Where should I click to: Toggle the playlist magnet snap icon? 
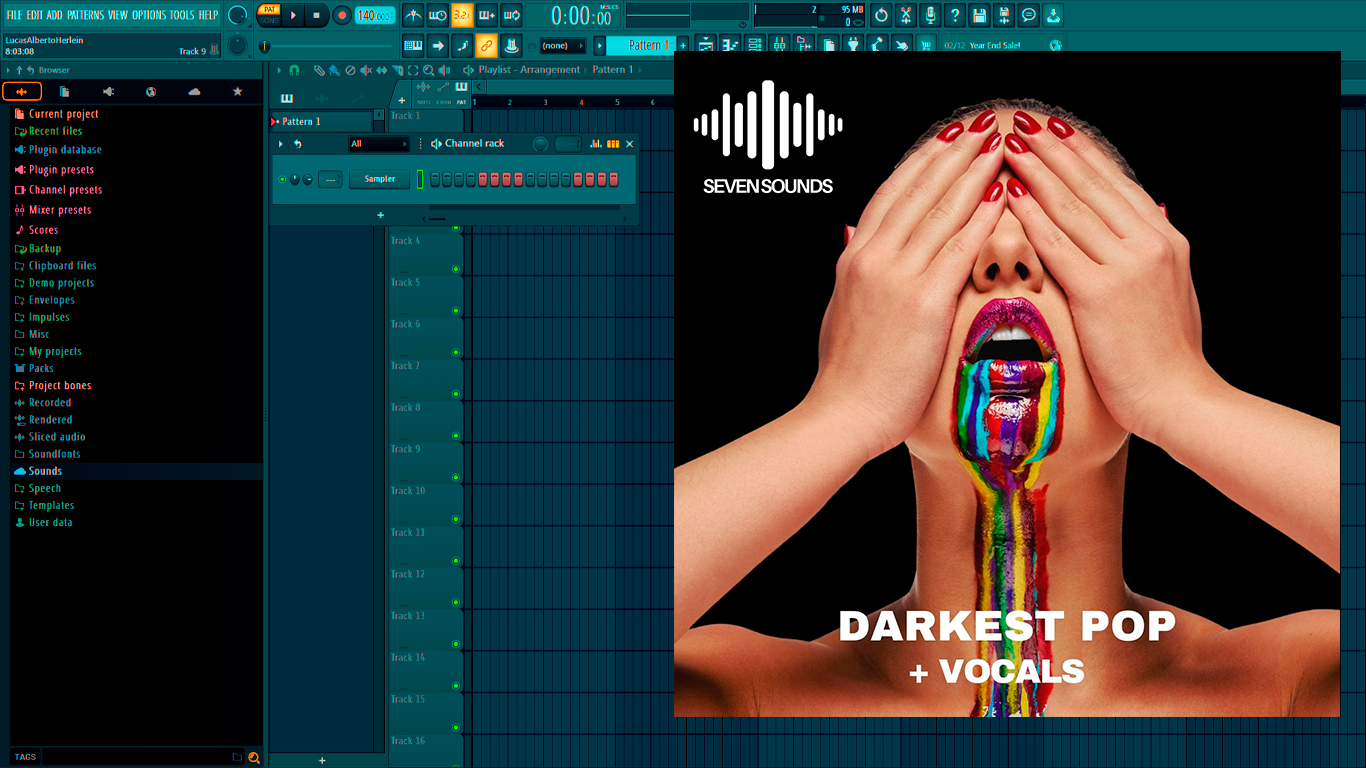pos(294,70)
